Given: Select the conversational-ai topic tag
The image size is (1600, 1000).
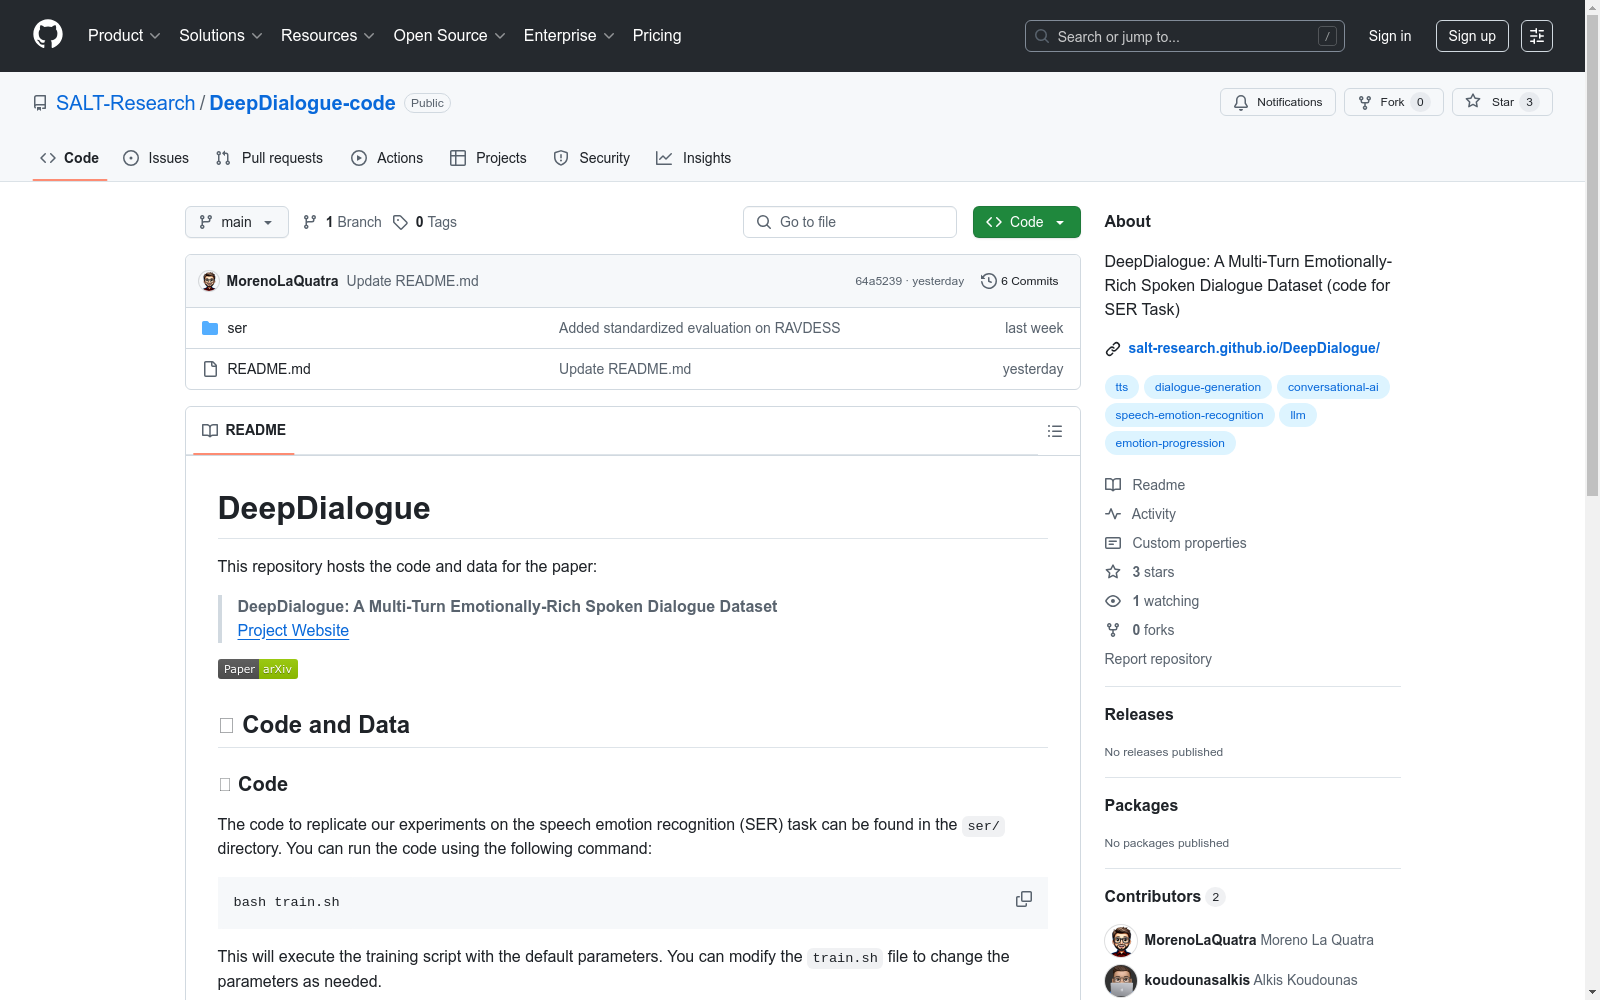Looking at the screenshot, I should pos(1333,387).
